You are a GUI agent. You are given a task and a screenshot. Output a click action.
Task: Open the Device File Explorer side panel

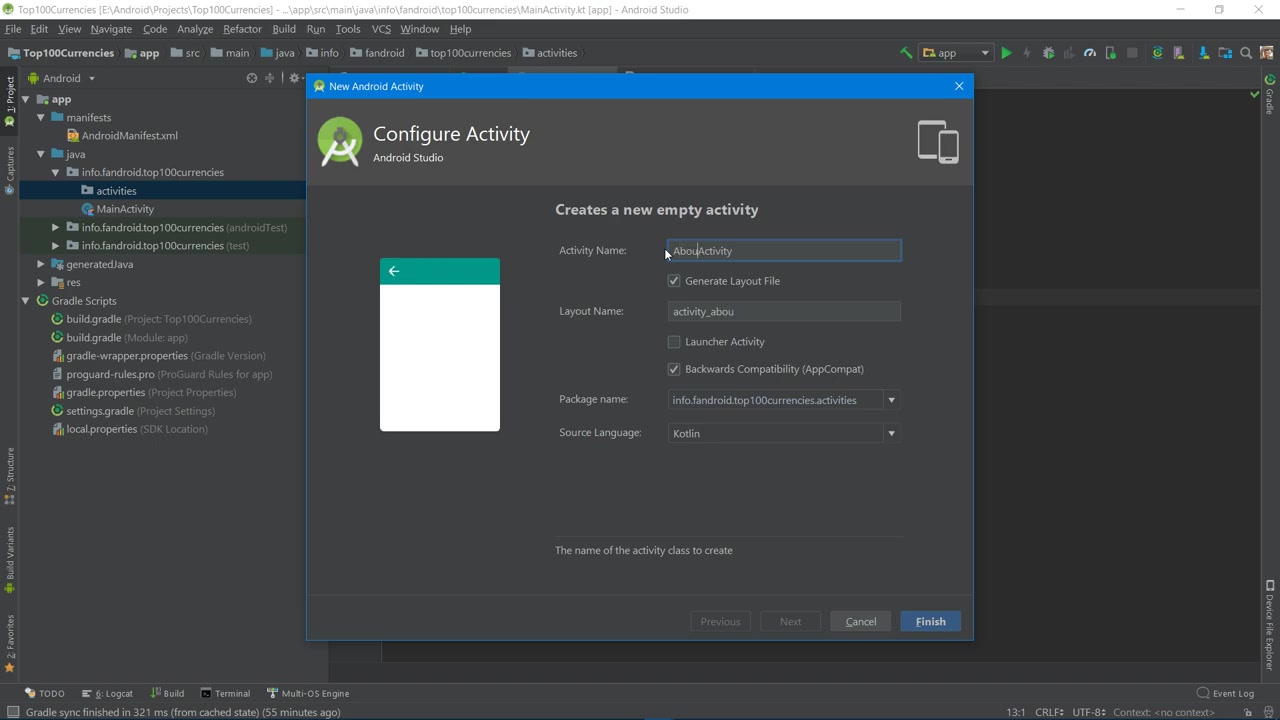coord(1270,625)
